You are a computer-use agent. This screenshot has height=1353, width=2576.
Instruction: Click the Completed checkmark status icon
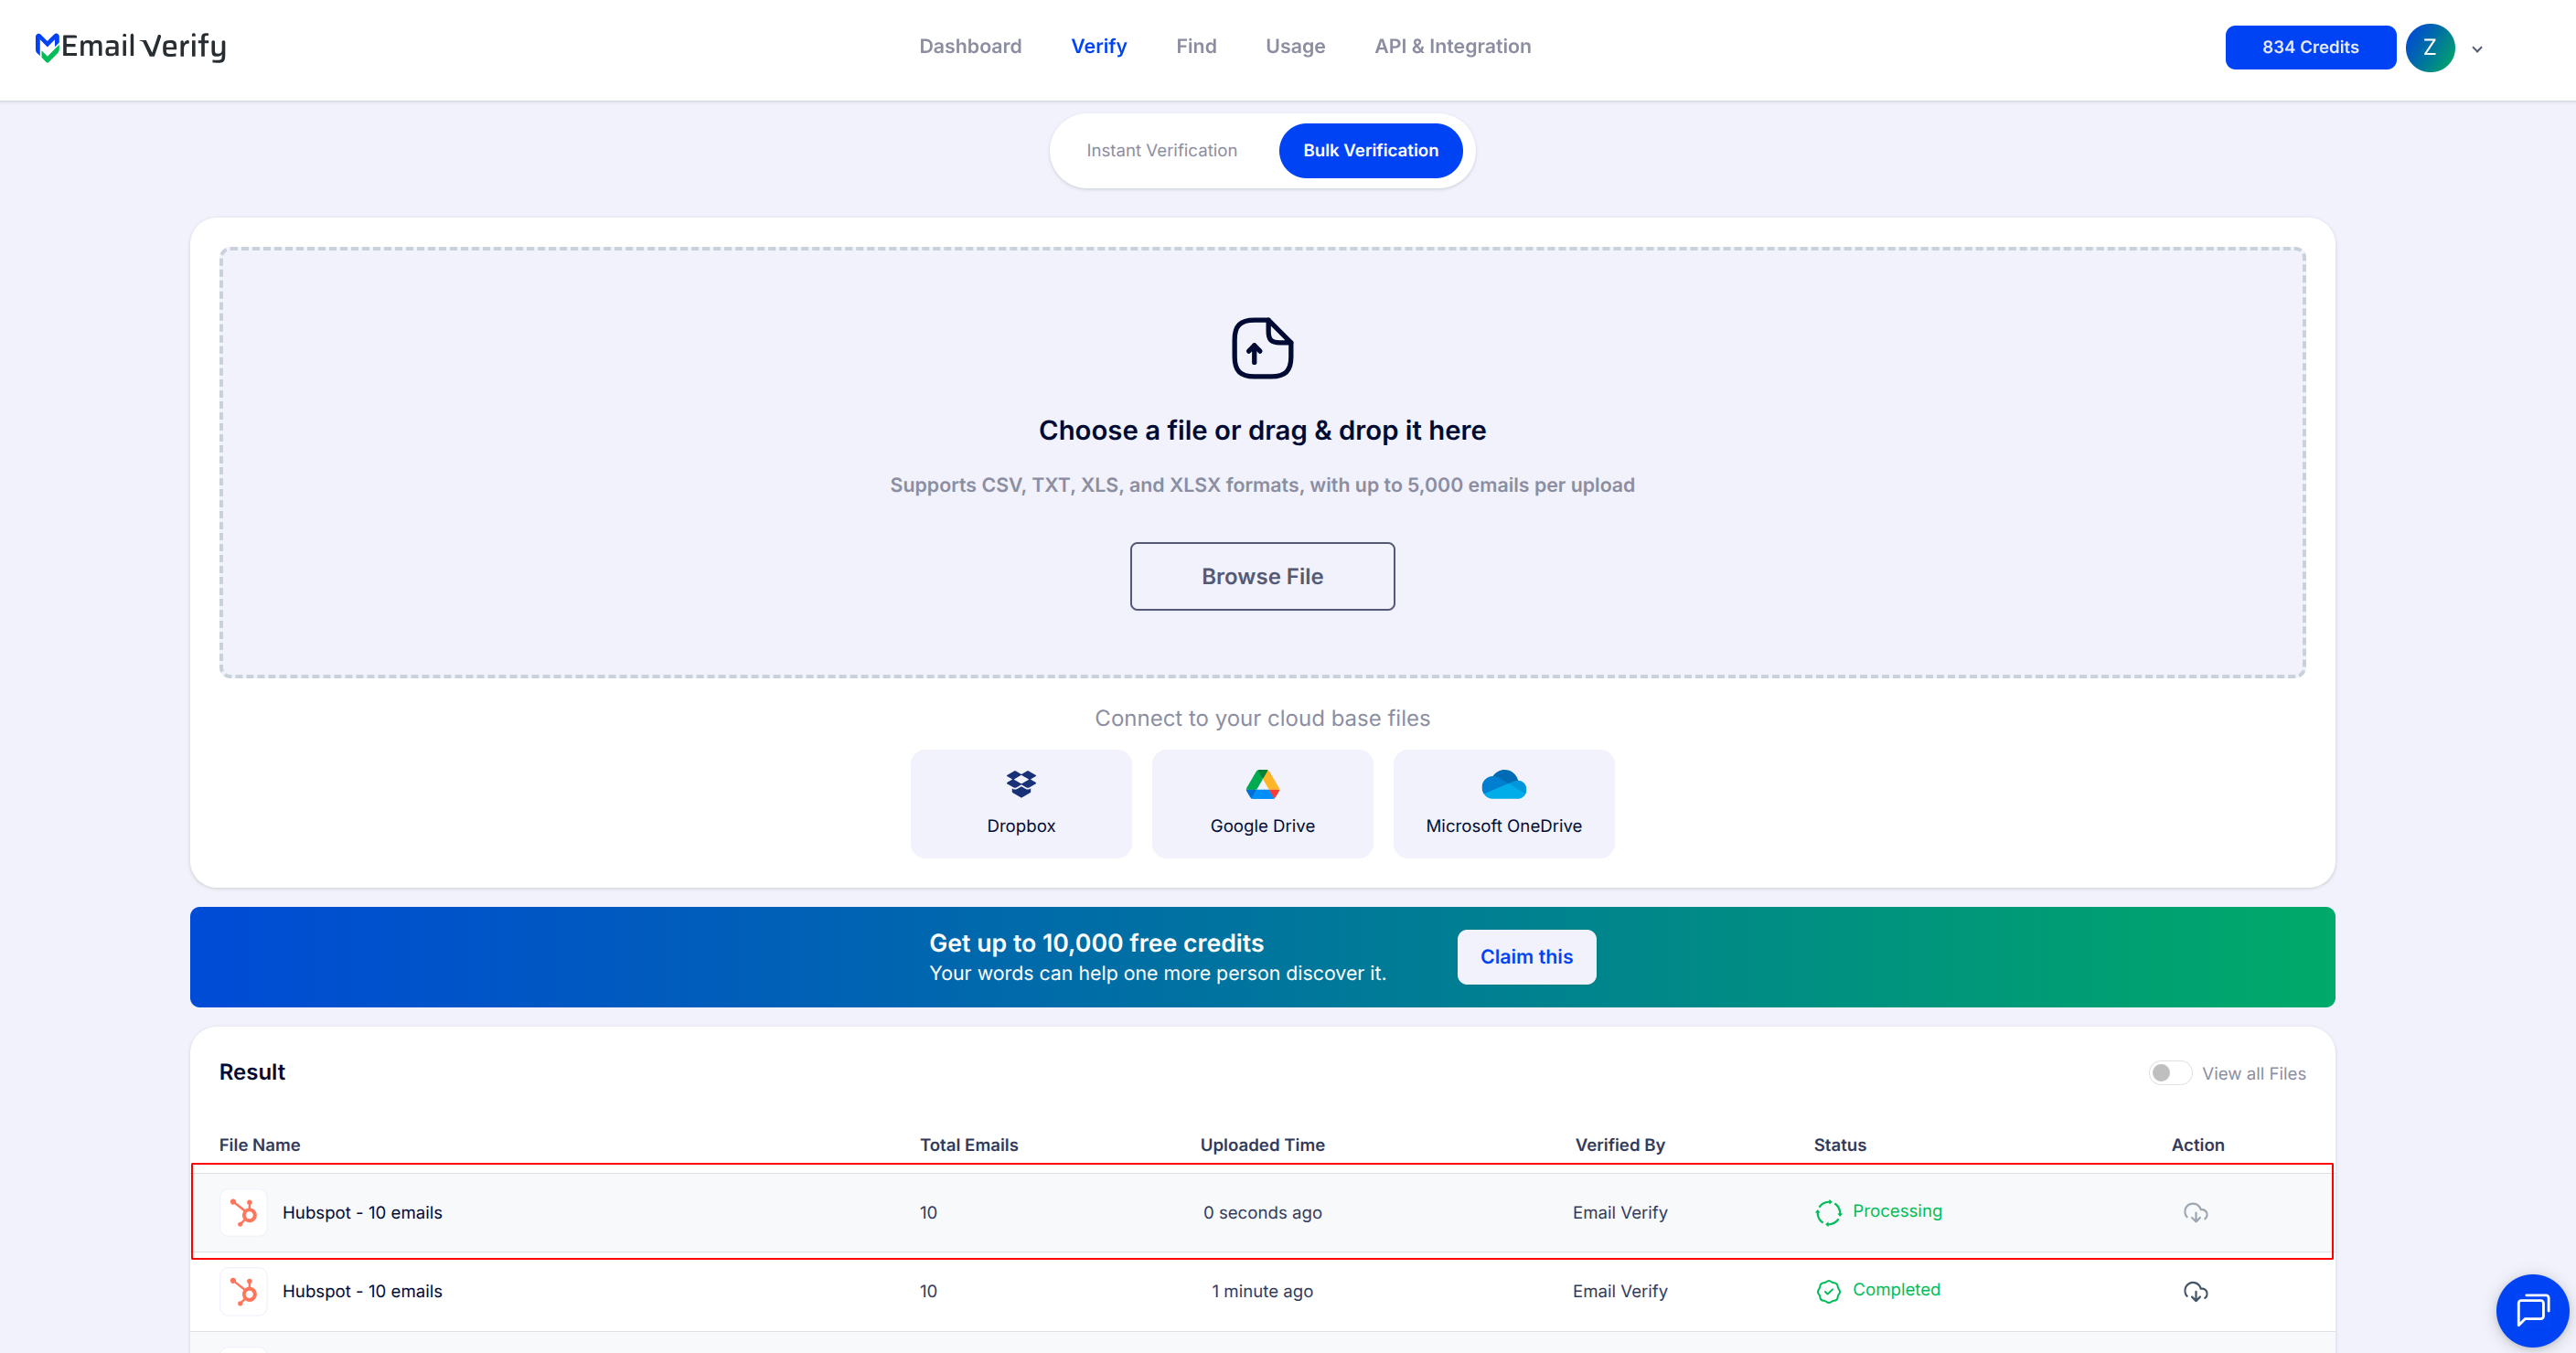tap(1828, 1291)
